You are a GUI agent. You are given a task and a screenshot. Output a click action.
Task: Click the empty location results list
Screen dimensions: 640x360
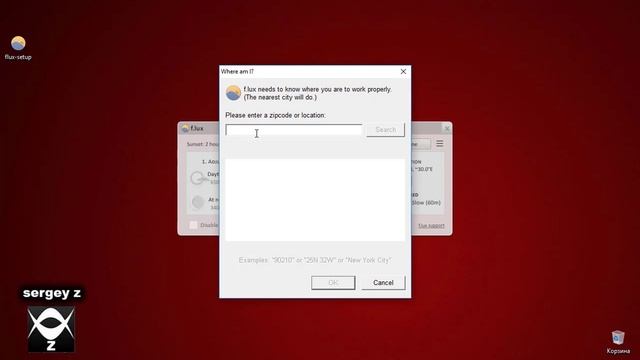315,200
